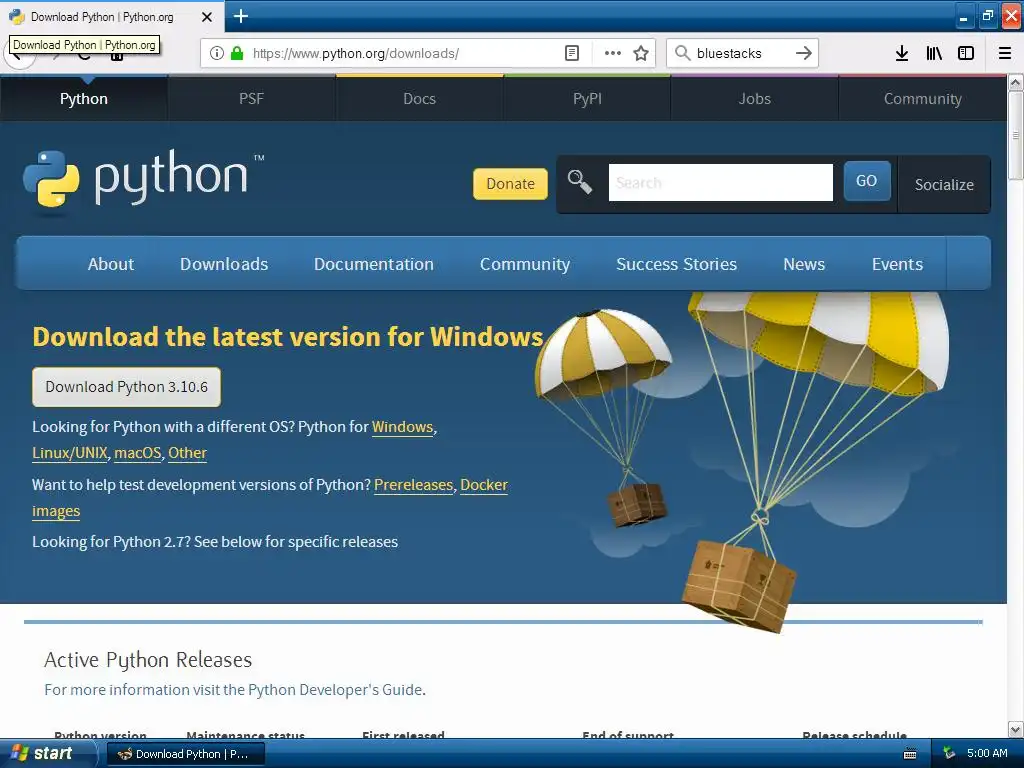The image size is (1024, 768).
Task: Click the network tray icon near clock
Action: pos(949,754)
